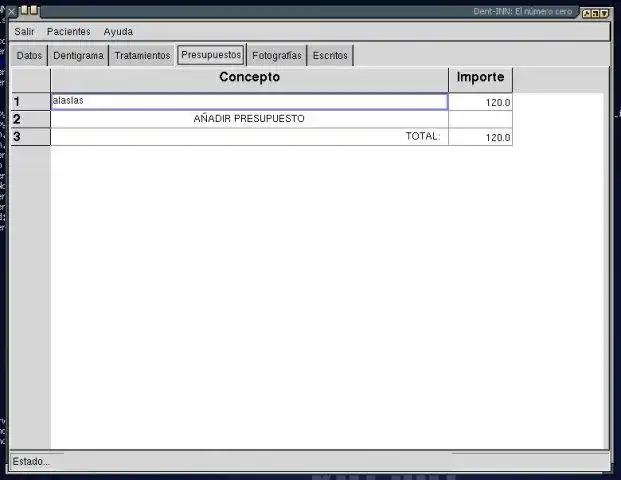Screen dimensions: 621x480
Task: Click the window close X icon
Action: 11,11
